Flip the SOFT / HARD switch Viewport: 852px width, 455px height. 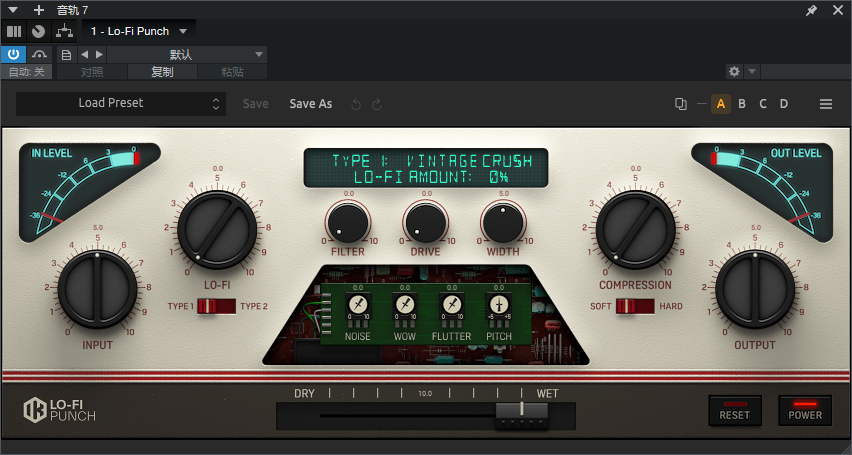coord(635,306)
